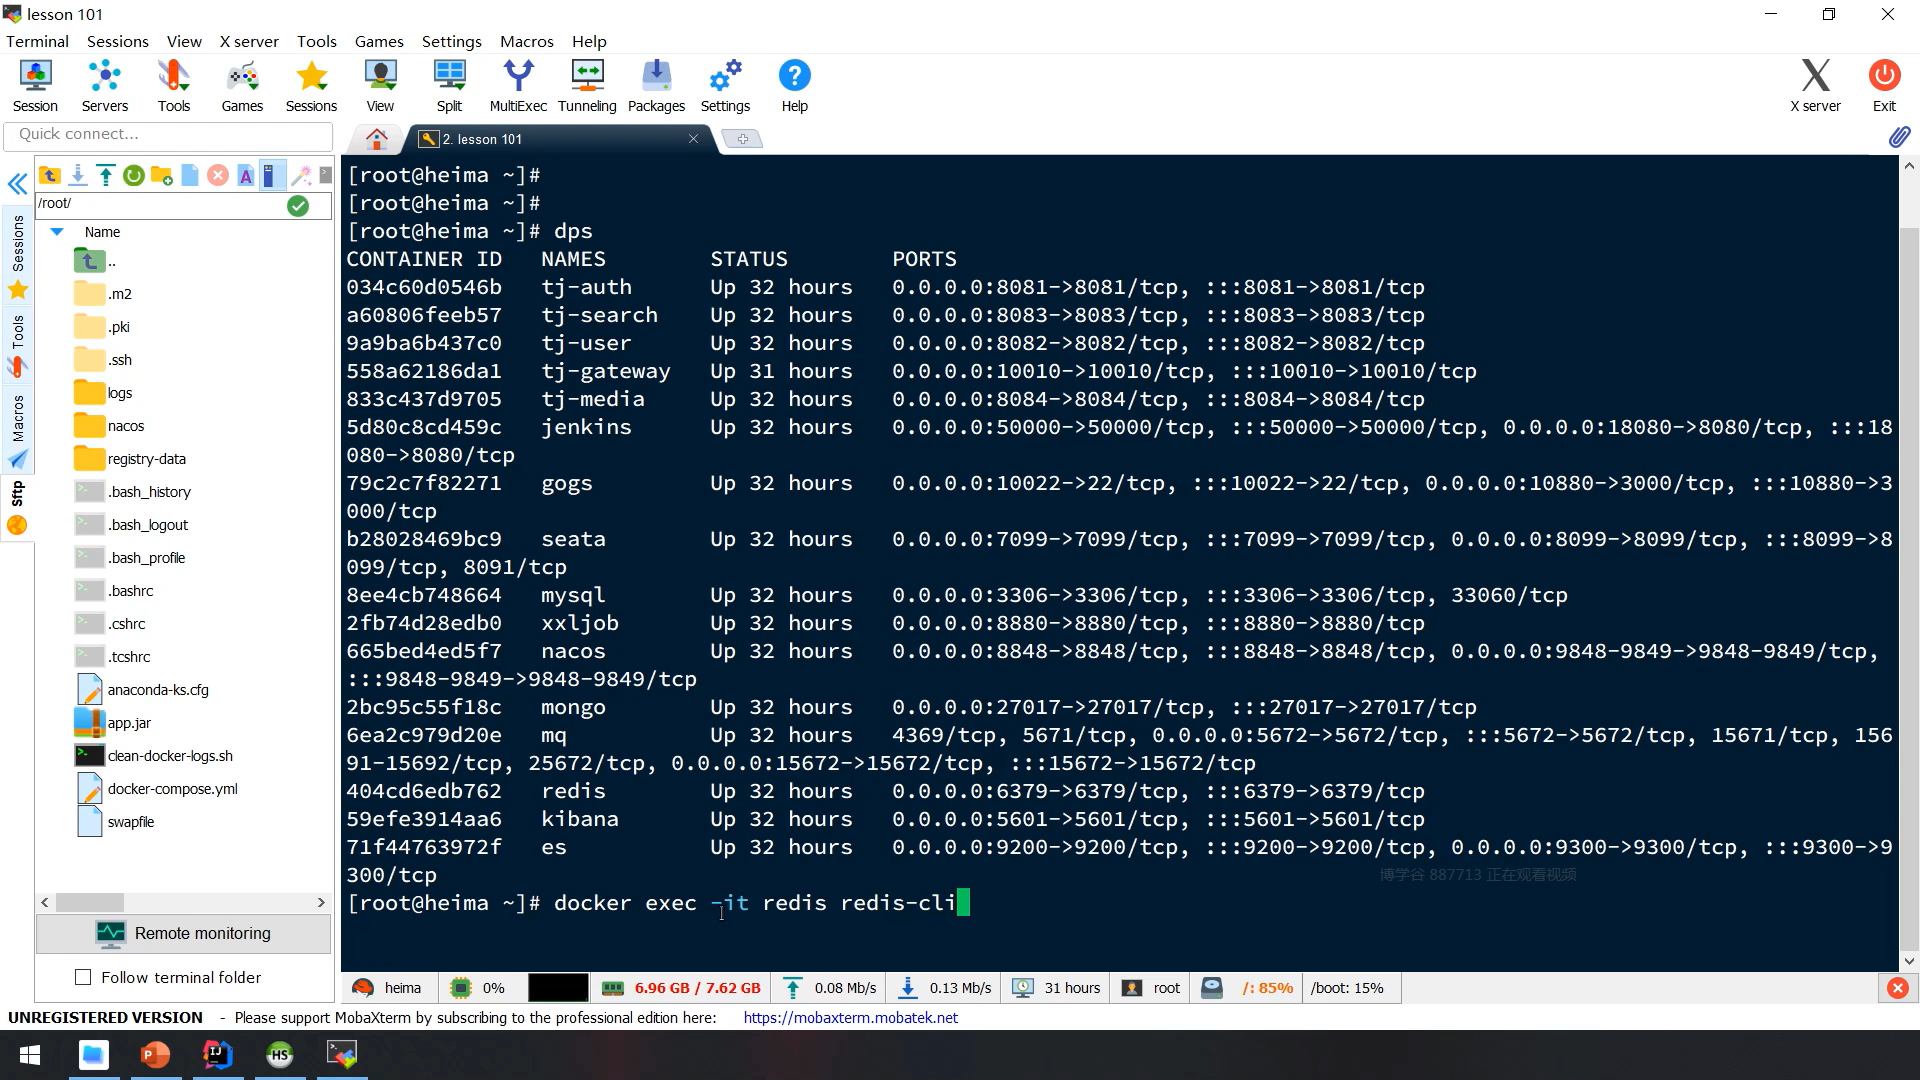Open the Tunneling tool
The width and height of the screenshot is (1920, 1080).
pos(587,85)
